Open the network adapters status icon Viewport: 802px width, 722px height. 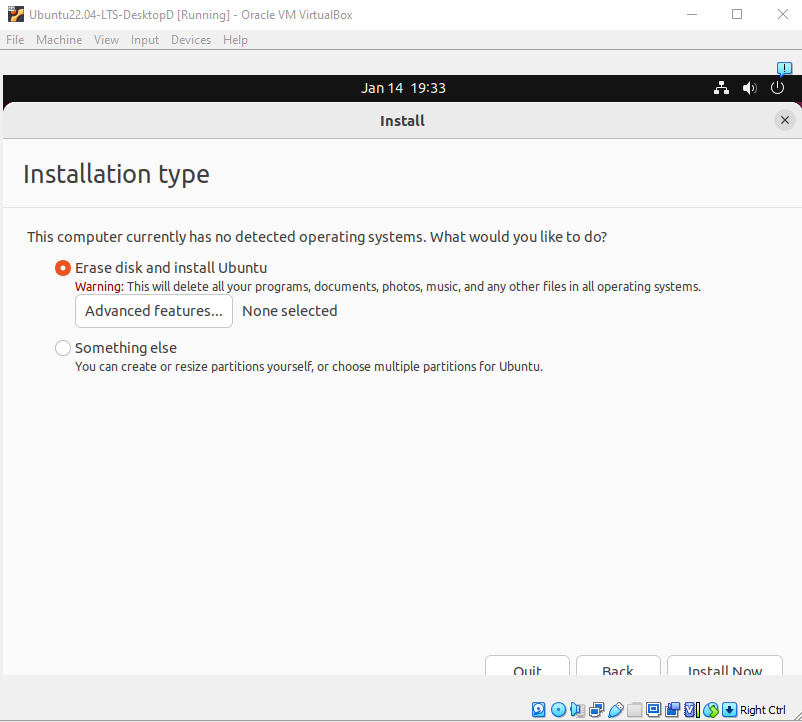tap(597, 710)
